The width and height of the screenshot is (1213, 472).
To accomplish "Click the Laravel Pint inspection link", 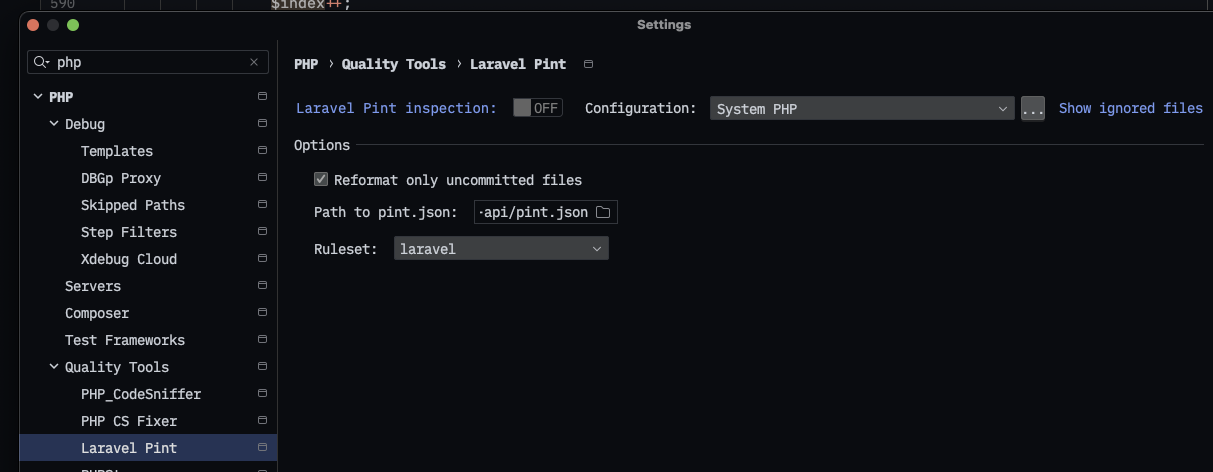I will 396,108.
